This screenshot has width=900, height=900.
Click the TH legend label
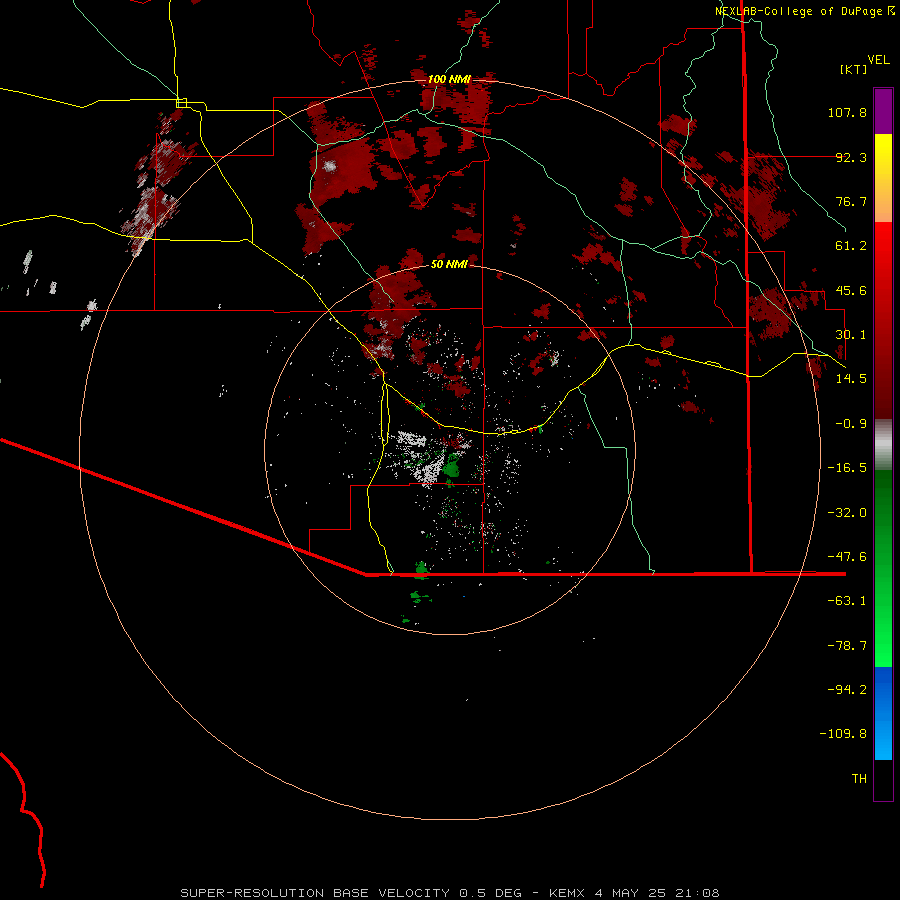coord(859,779)
